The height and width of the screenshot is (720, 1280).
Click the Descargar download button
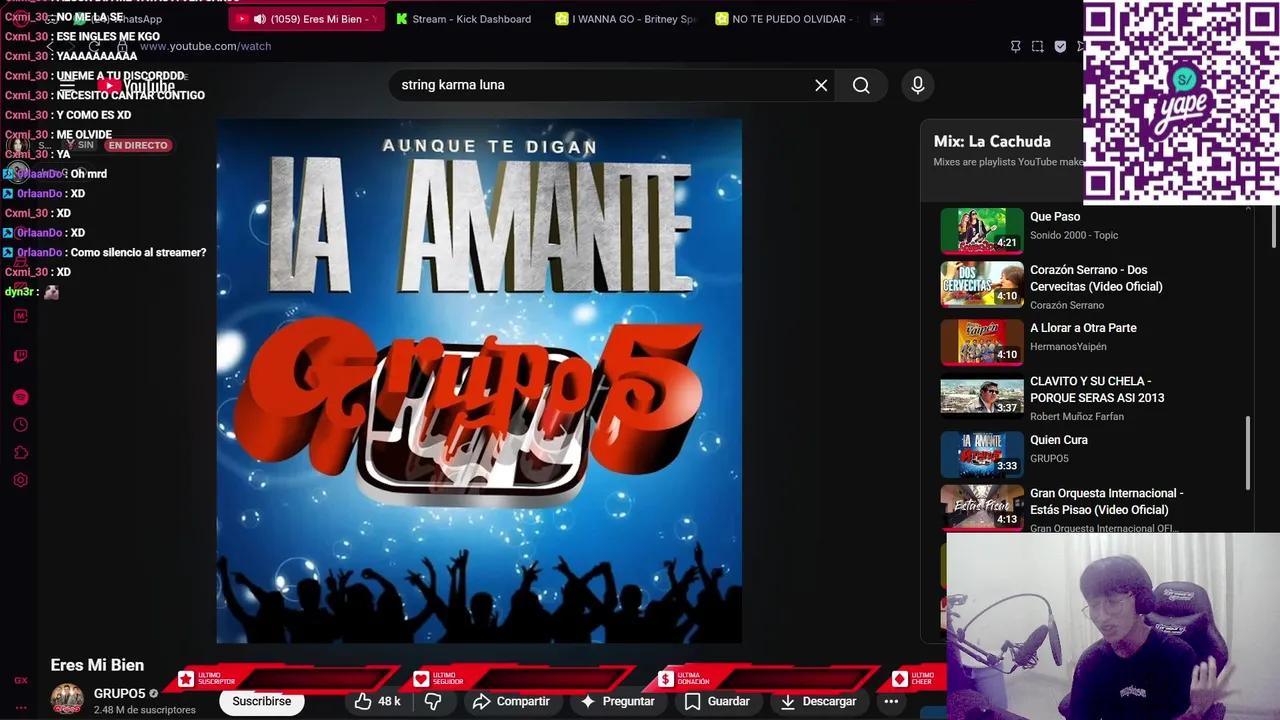point(819,702)
